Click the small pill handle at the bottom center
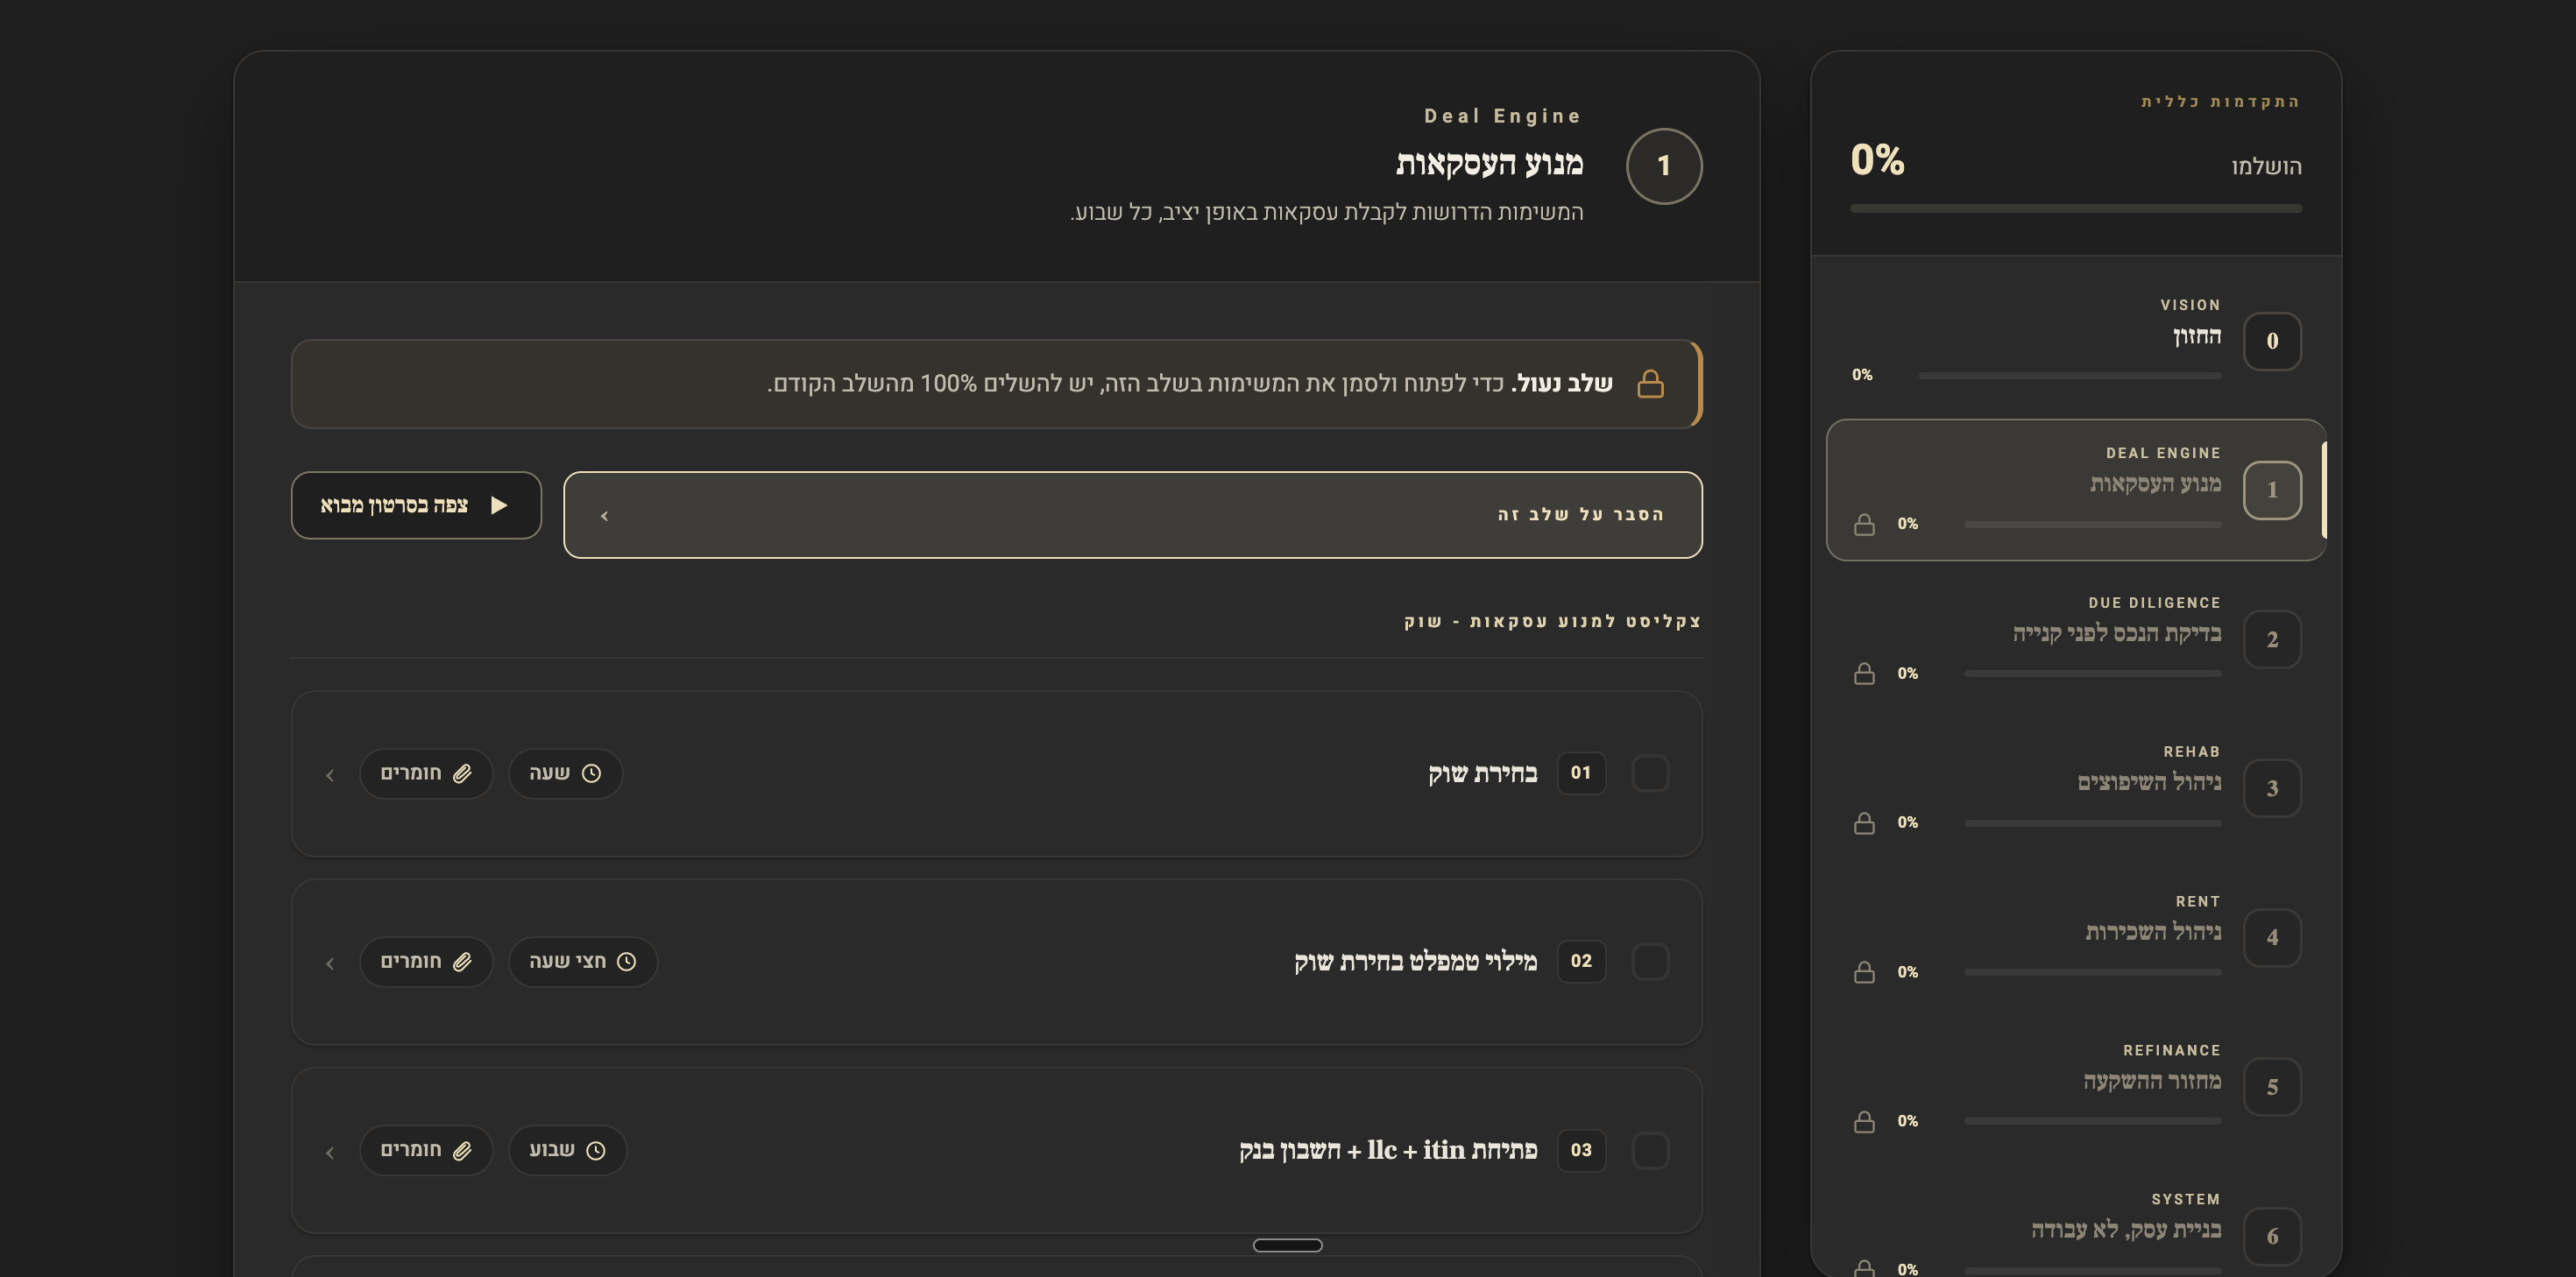2576x1277 pixels. pos(1287,1245)
